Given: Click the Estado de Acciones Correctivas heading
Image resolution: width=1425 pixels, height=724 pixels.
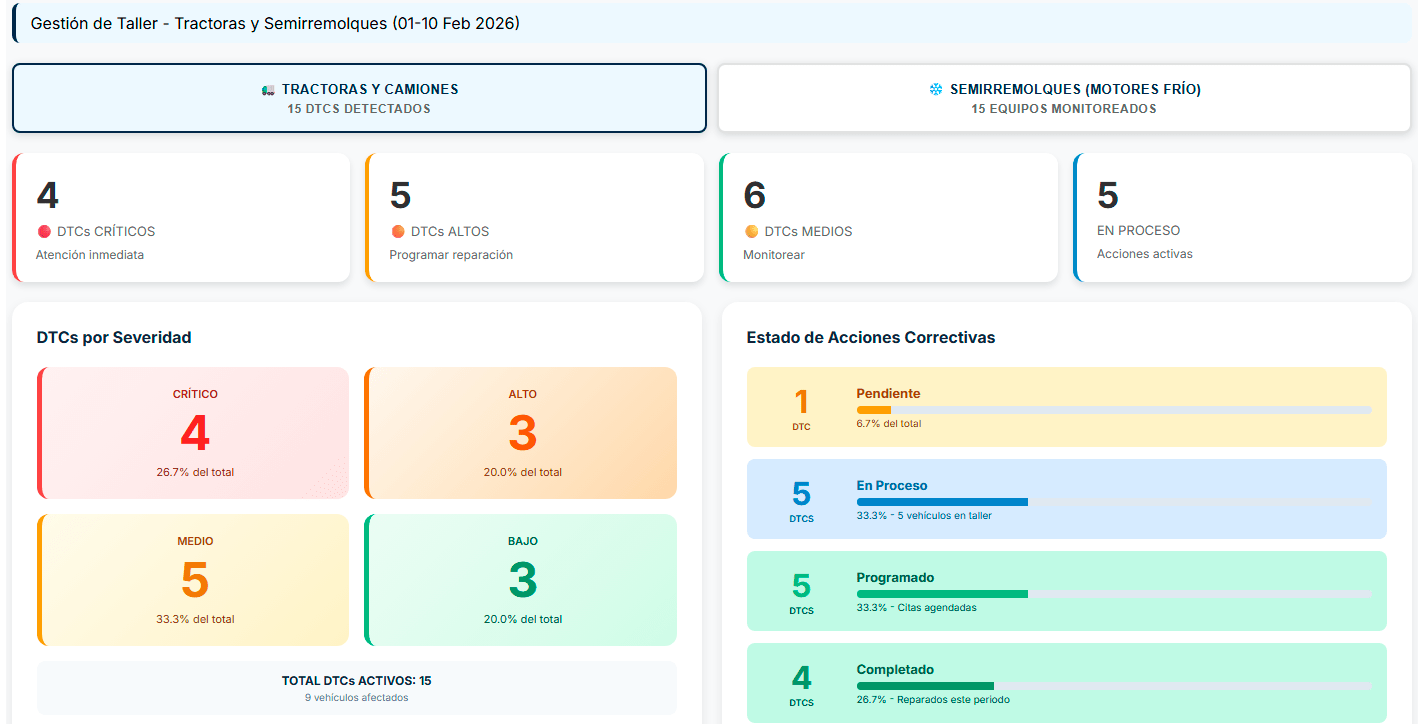Looking at the screenshot, I should [x=870, y=338].
